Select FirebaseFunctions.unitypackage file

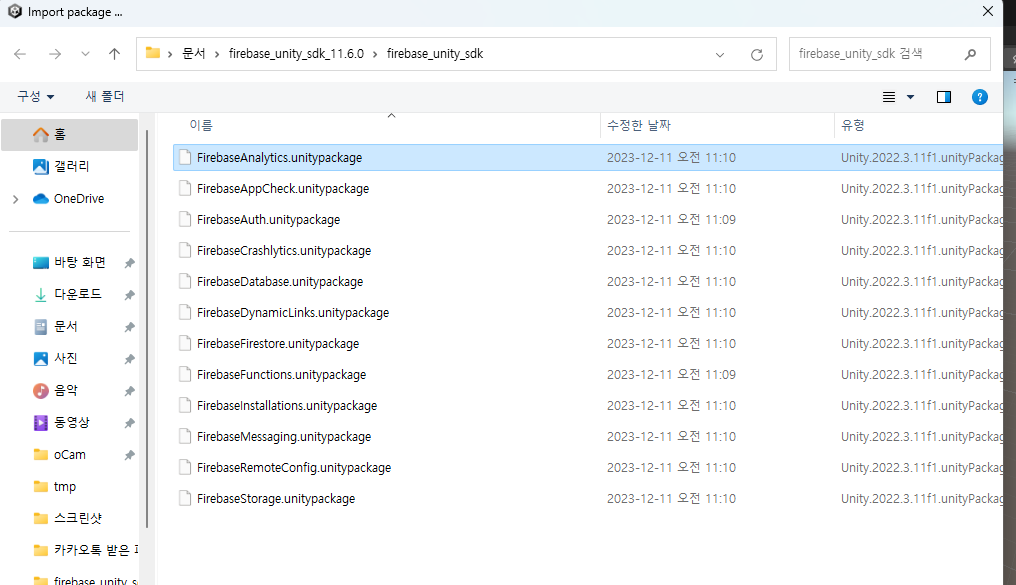click(281, 375)
